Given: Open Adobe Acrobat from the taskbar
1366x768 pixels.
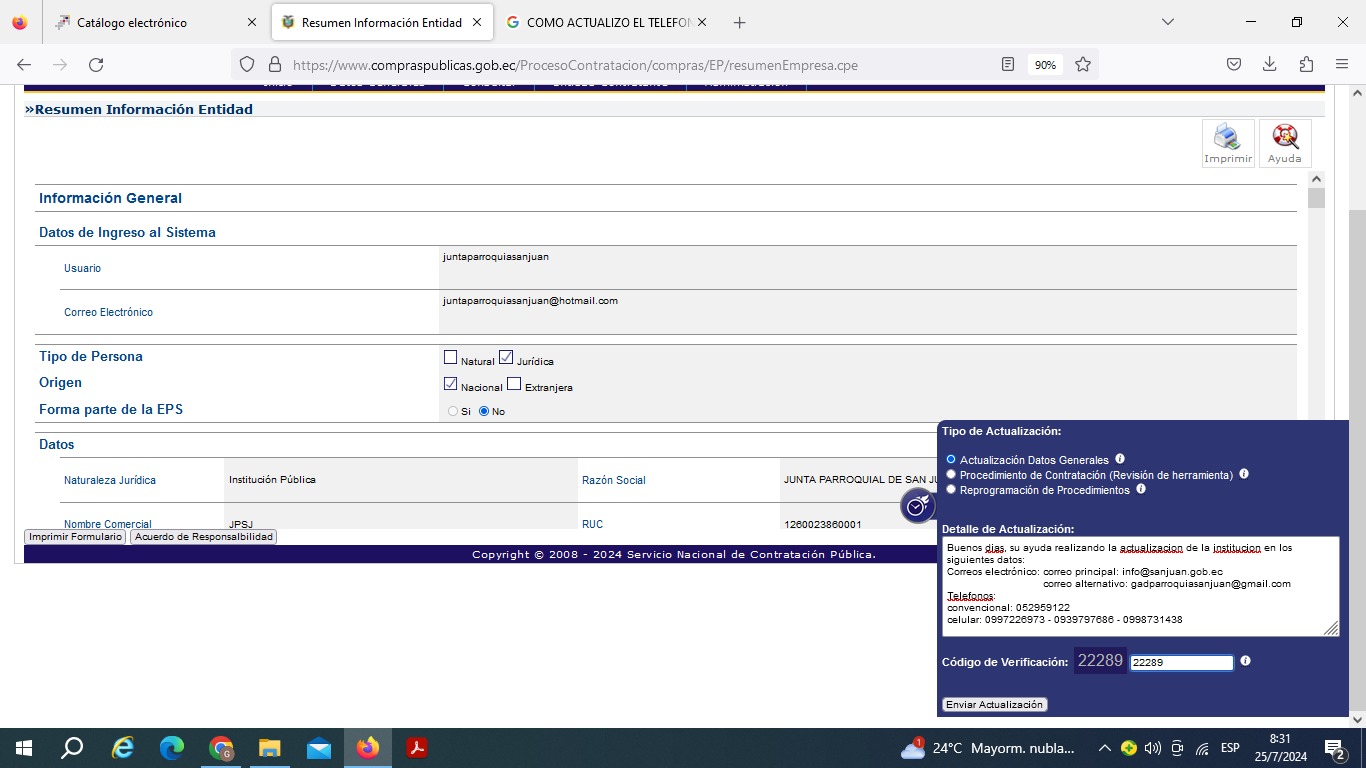Looking at the screenshot, I should click(416, 748).
